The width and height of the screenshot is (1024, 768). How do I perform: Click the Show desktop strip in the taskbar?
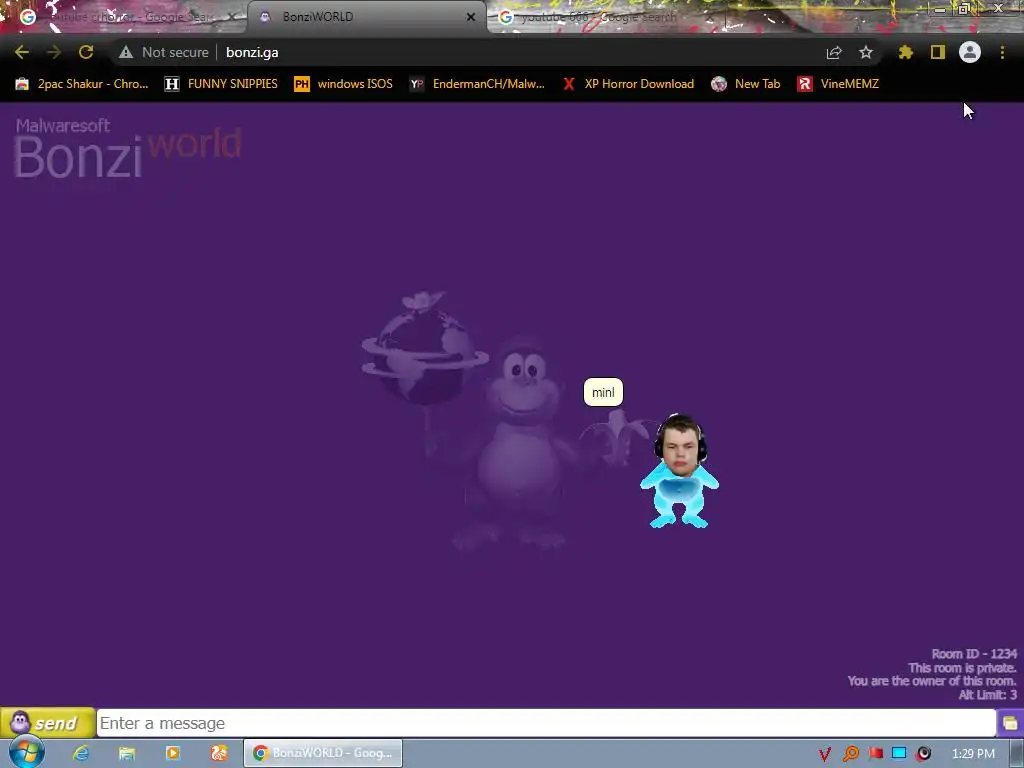pyautogui.click(x=1016, y=754)
